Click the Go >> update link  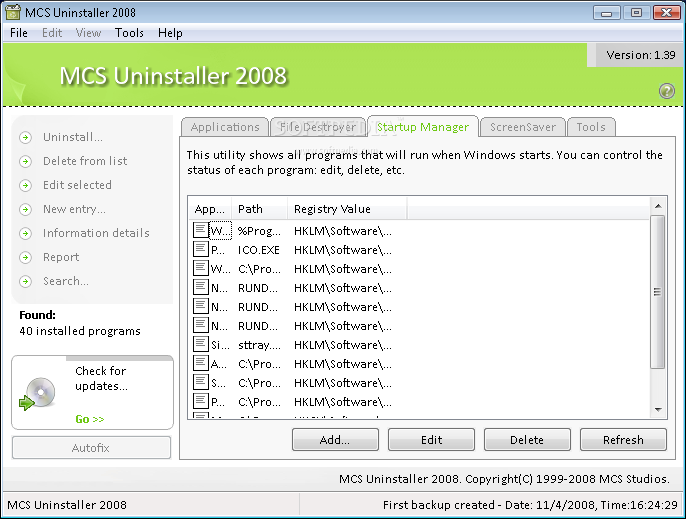click(90, 419)
